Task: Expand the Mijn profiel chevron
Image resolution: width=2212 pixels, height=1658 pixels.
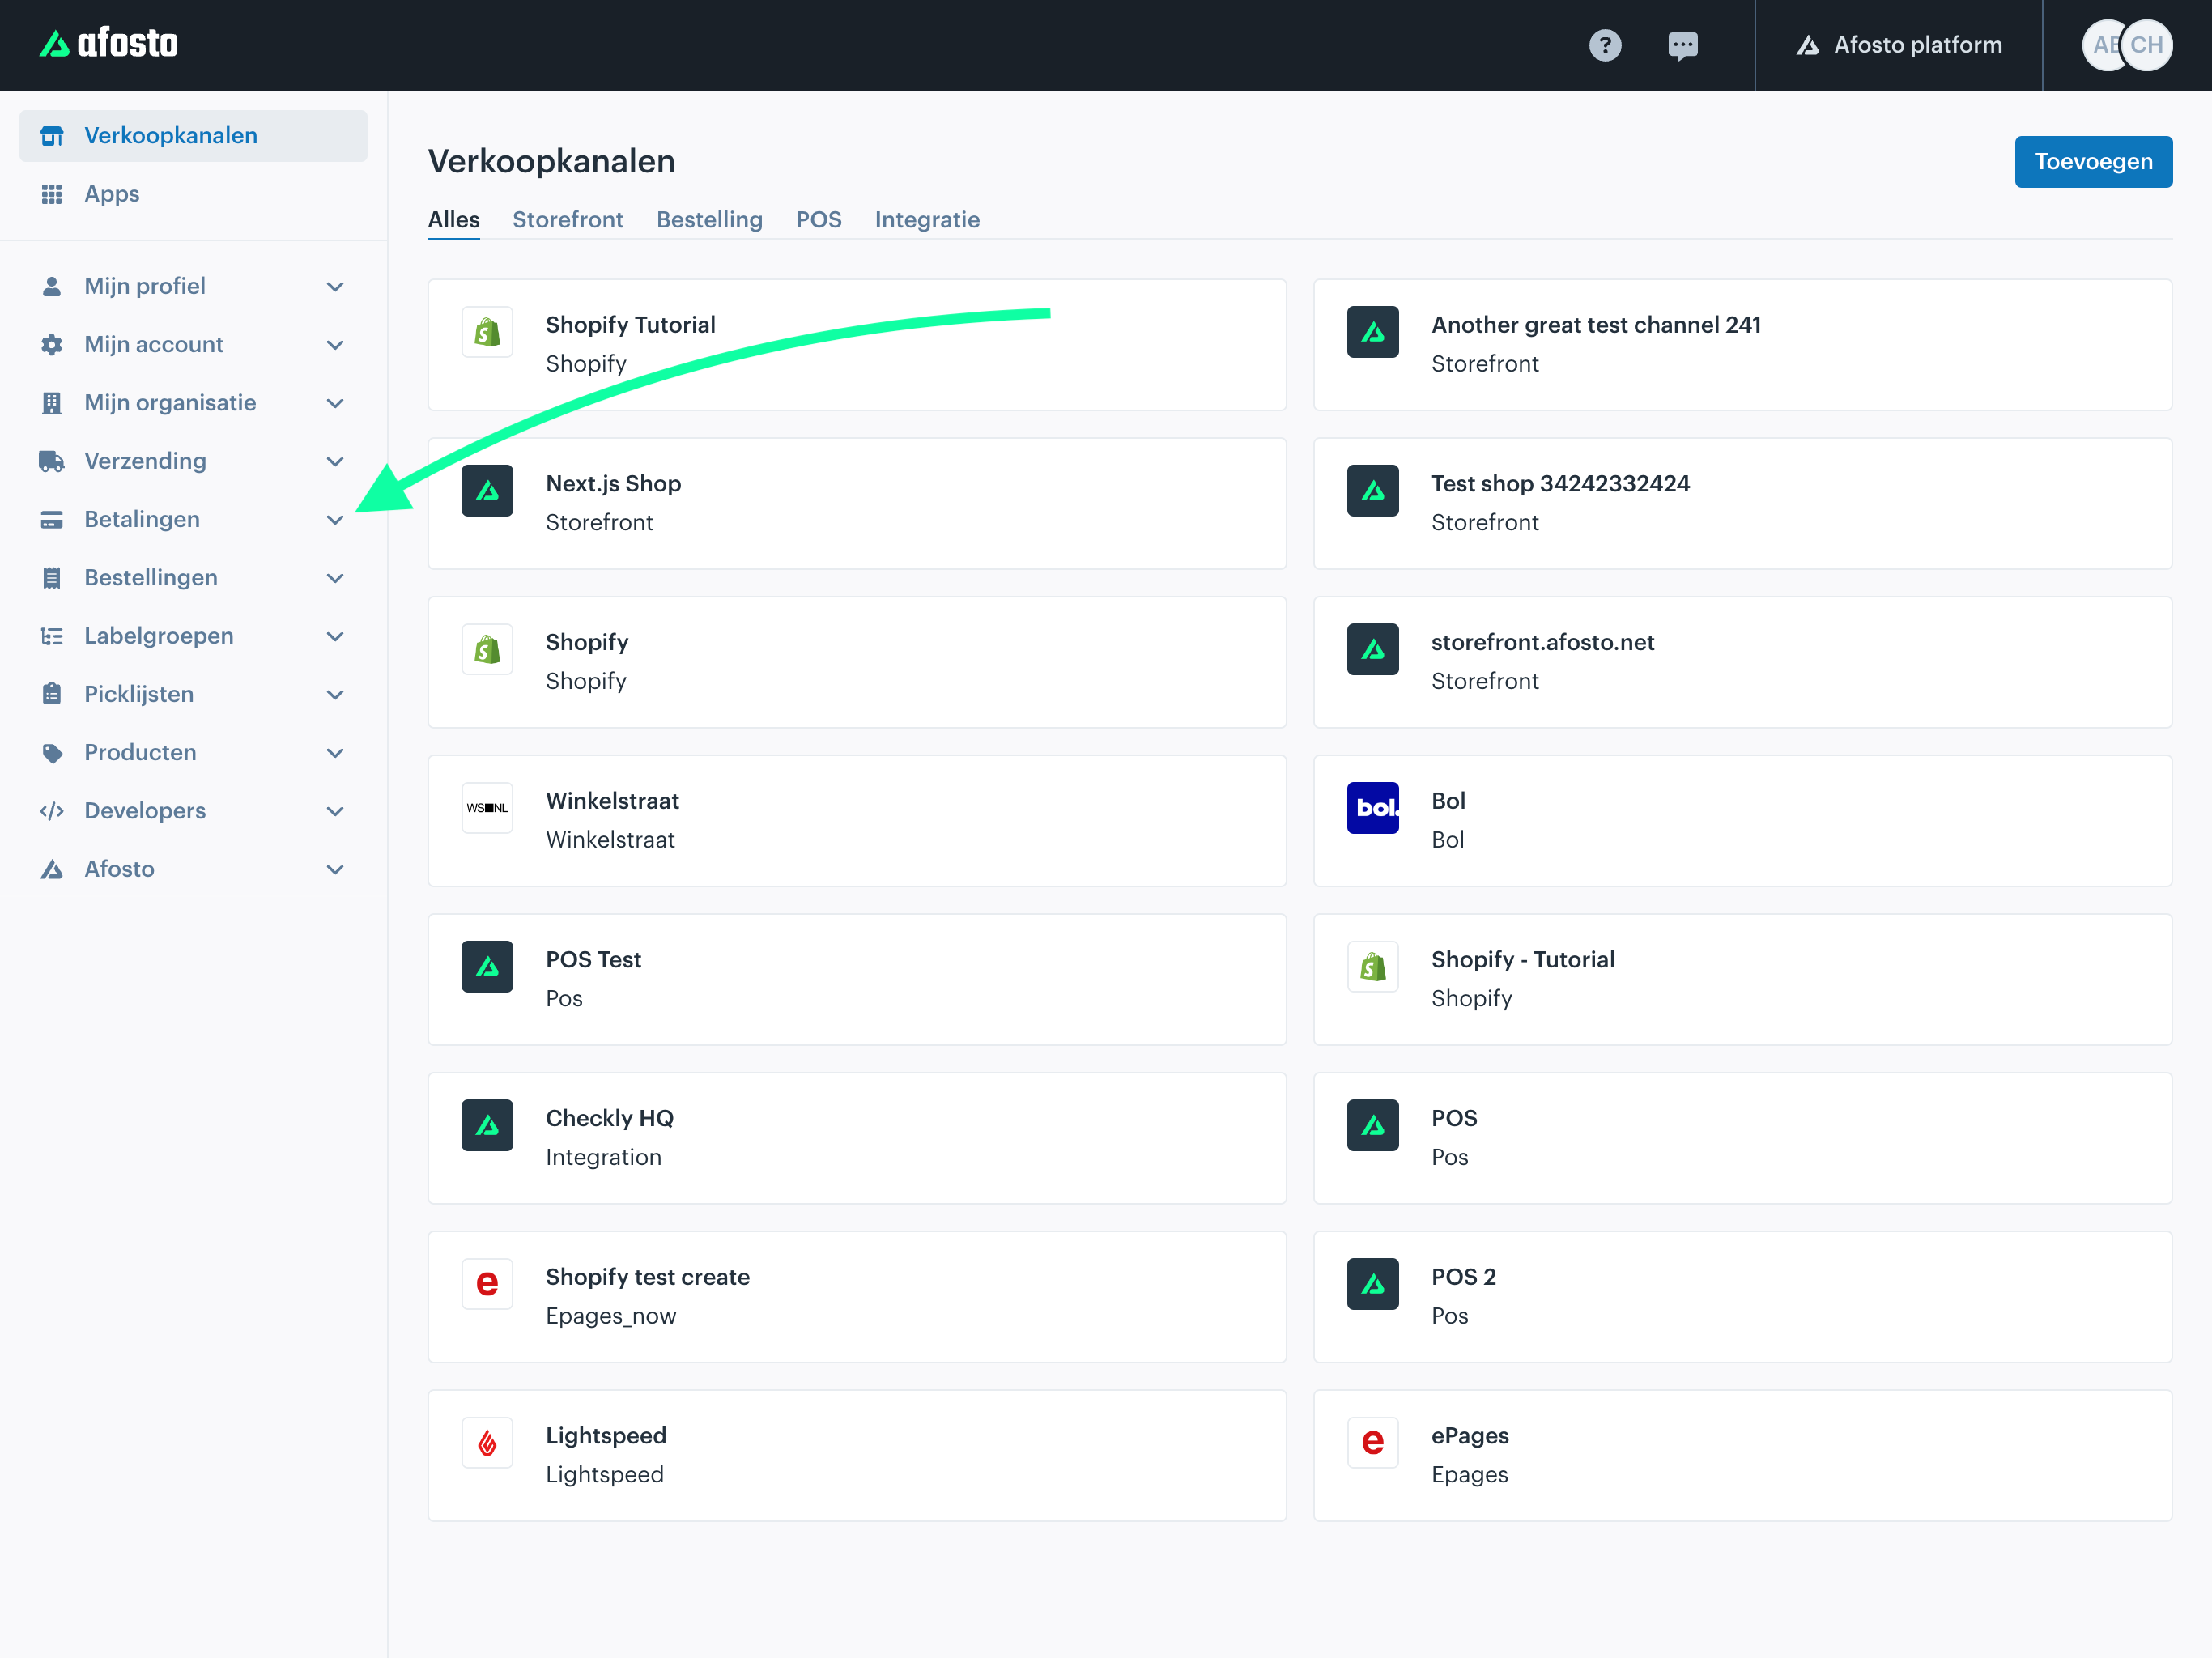Action: pyautogui.click(x=336, y=287)
